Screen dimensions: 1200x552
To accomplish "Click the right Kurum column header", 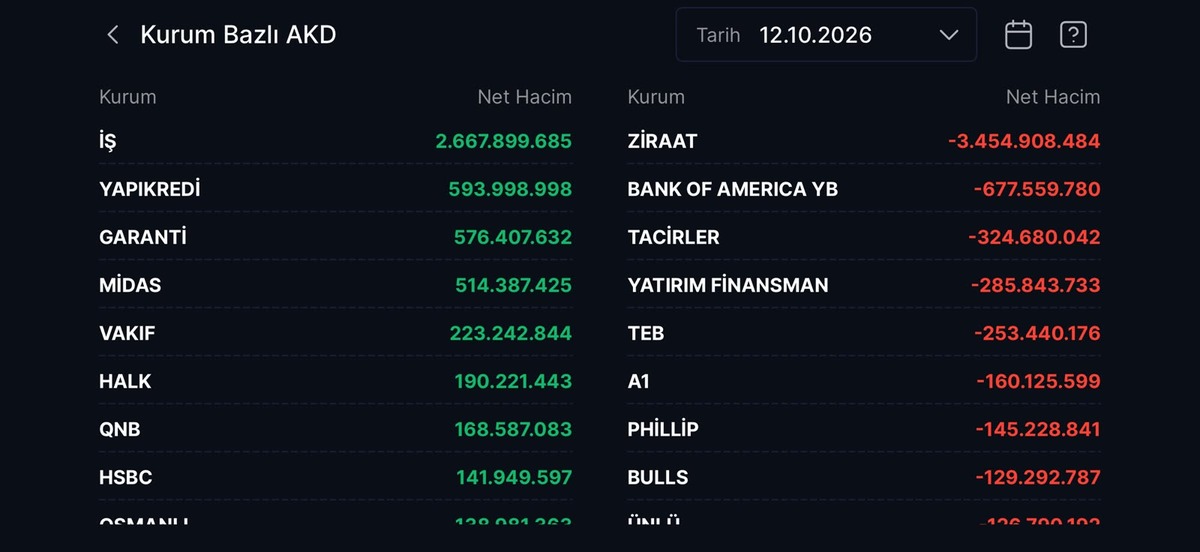I will pos(656,97).
